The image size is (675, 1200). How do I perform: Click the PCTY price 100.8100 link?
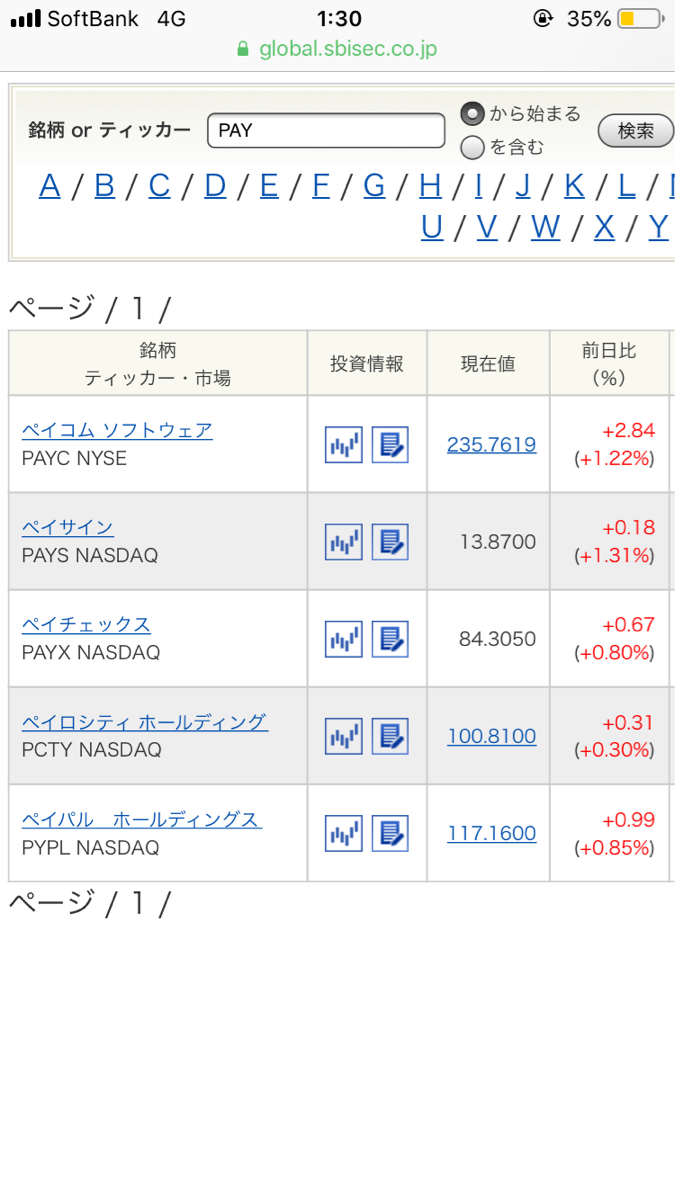pyautogui.click(x=491, y=735)
